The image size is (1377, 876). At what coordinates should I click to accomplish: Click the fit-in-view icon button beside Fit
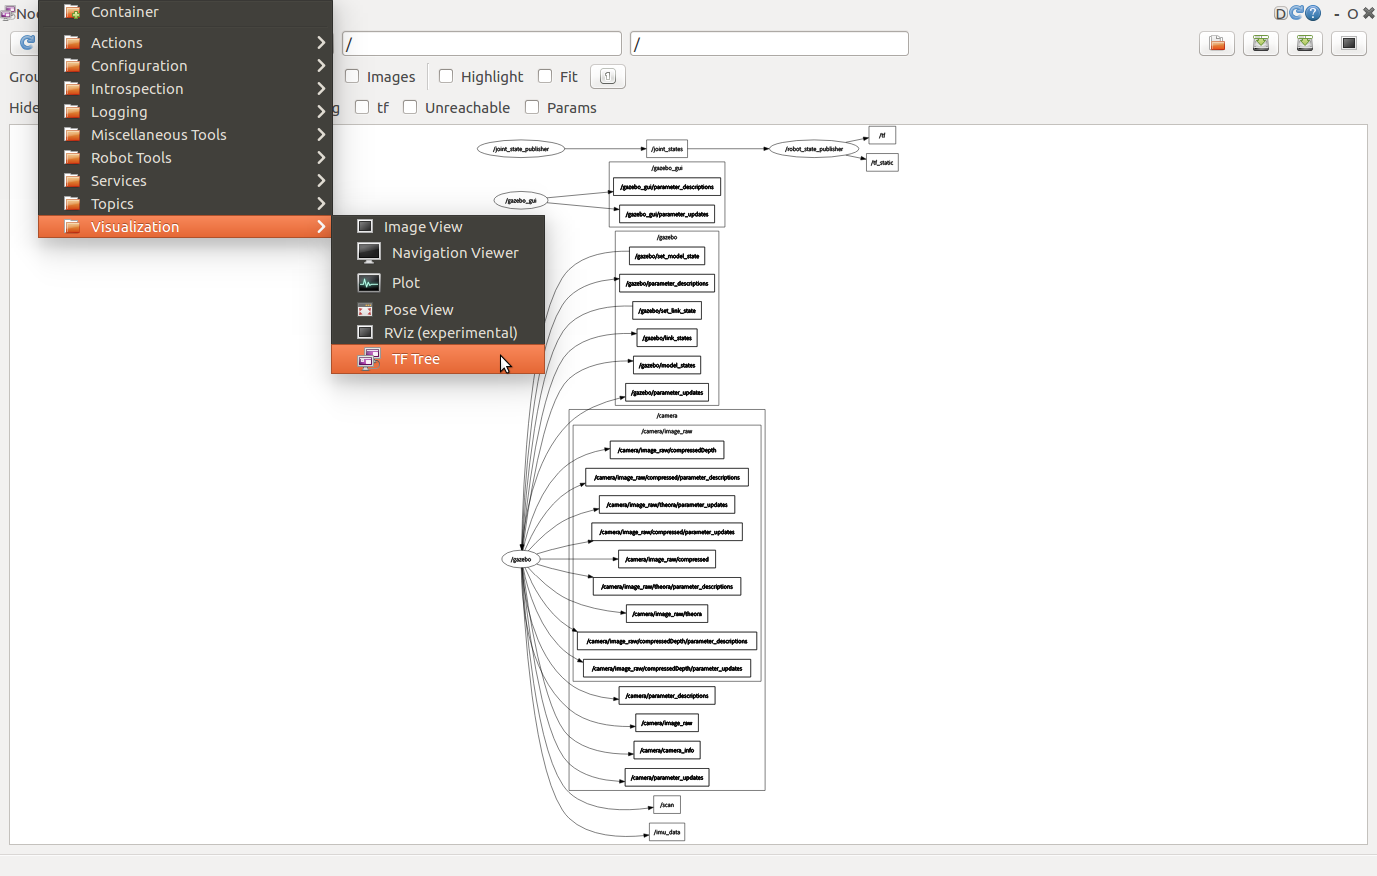click(608, 76)
